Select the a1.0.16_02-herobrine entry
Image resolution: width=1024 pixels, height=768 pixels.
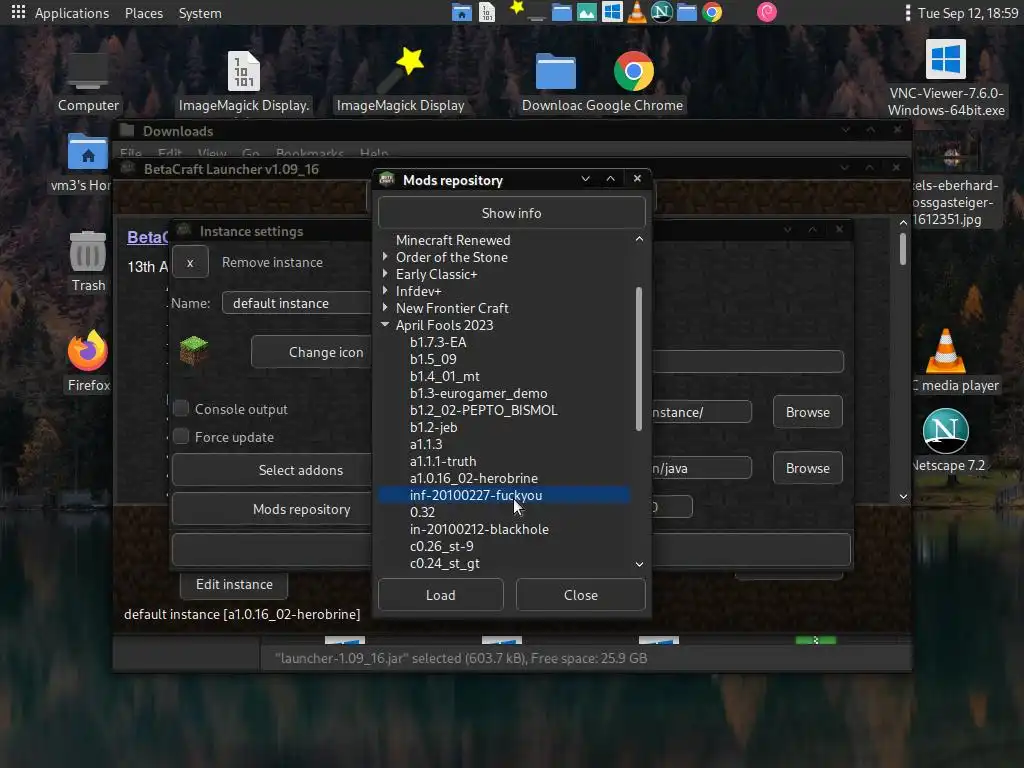pyautogui.click(x=474, y=477)
